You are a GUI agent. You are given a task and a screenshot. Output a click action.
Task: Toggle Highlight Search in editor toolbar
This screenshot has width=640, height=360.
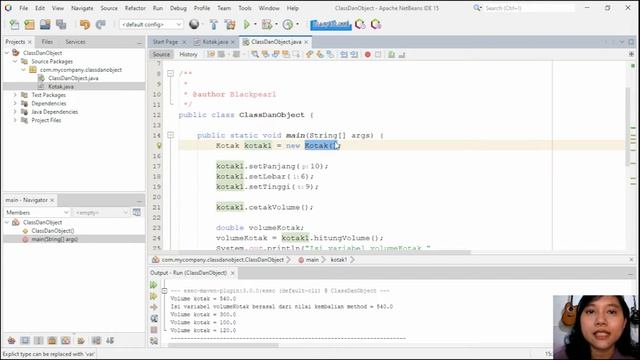286,54
